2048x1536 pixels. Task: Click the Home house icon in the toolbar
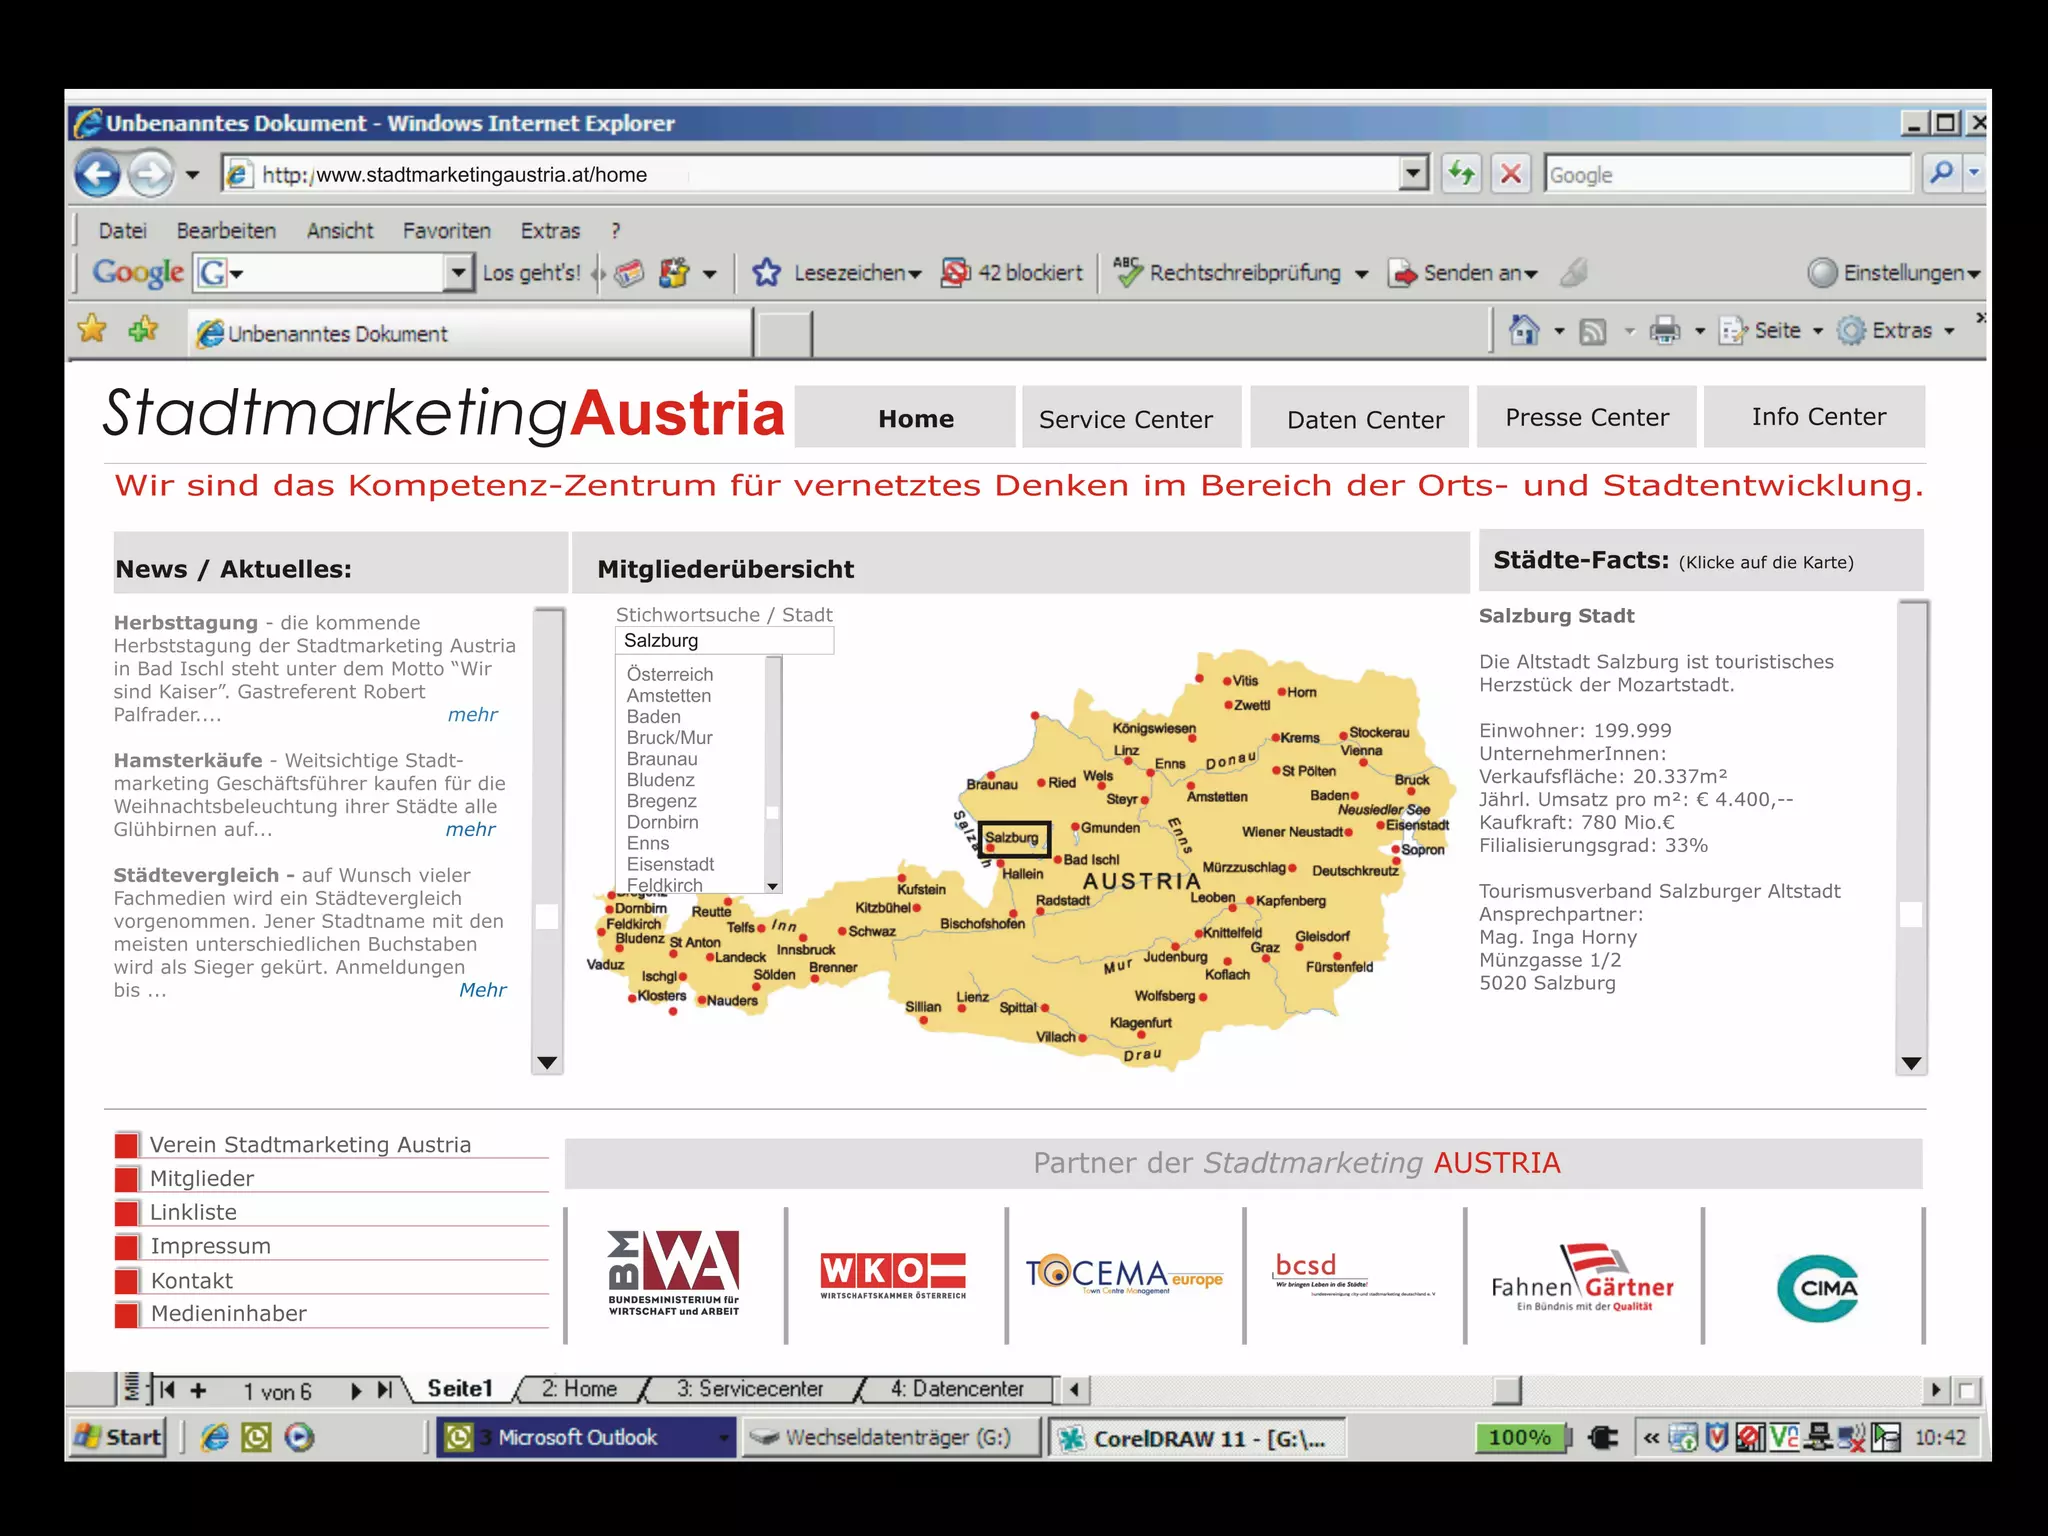click(1524, 331)
